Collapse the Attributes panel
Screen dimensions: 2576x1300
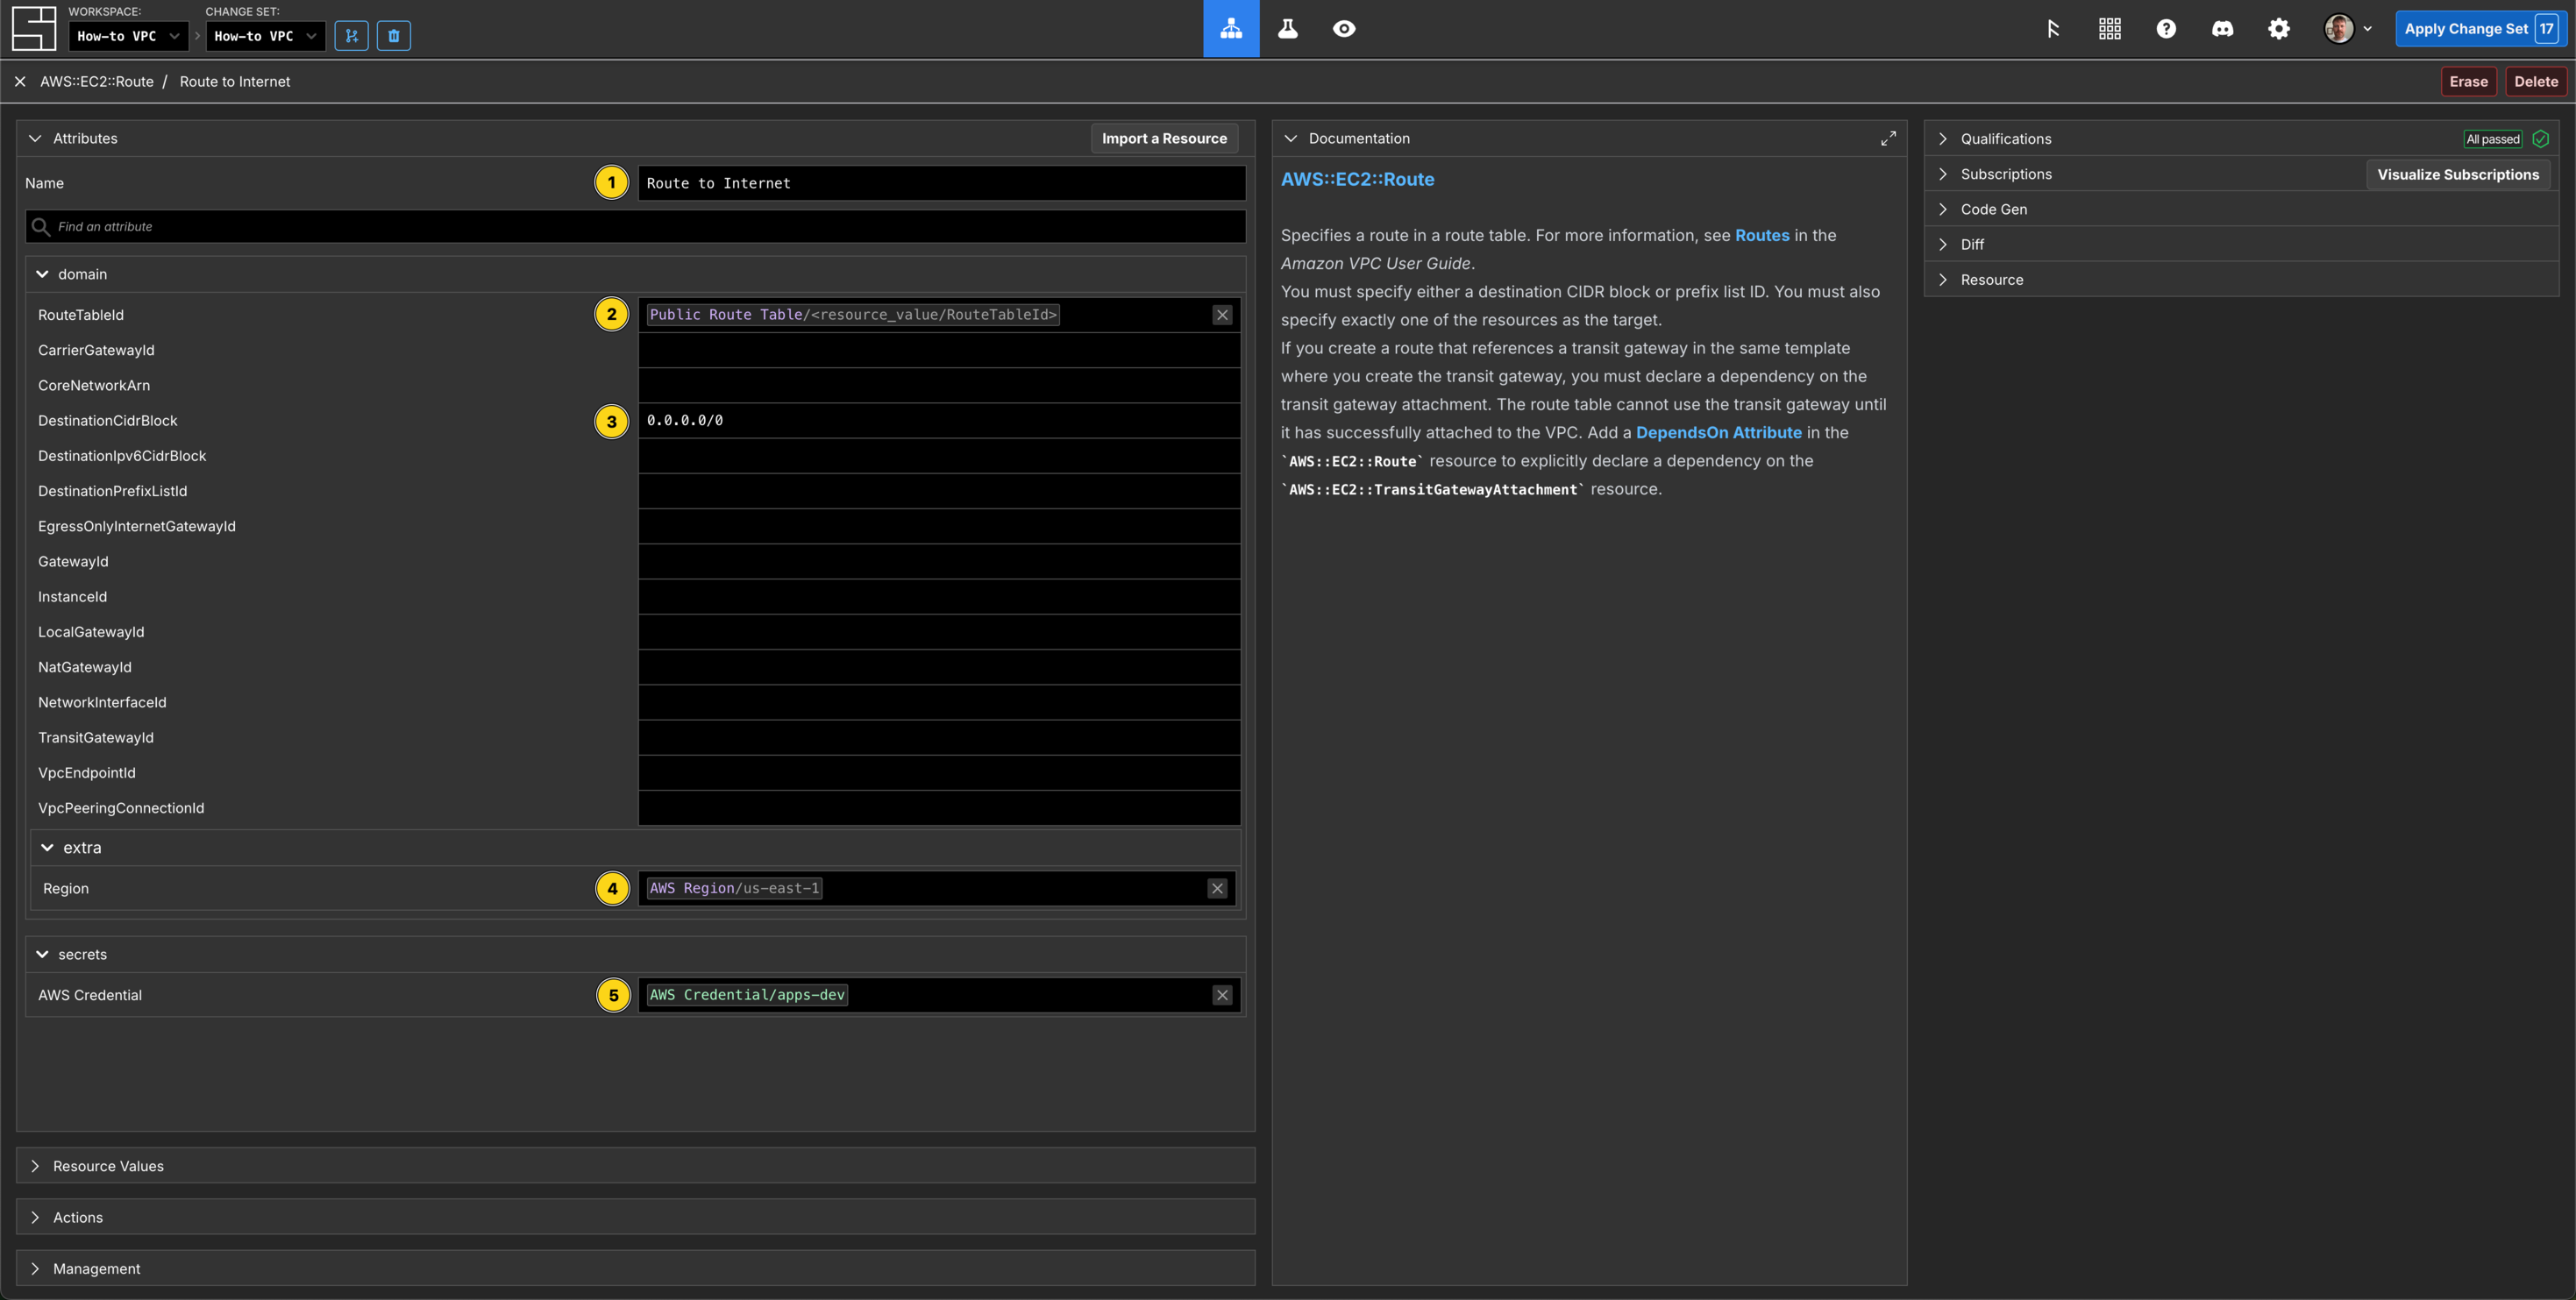click(x=35, y=138)
